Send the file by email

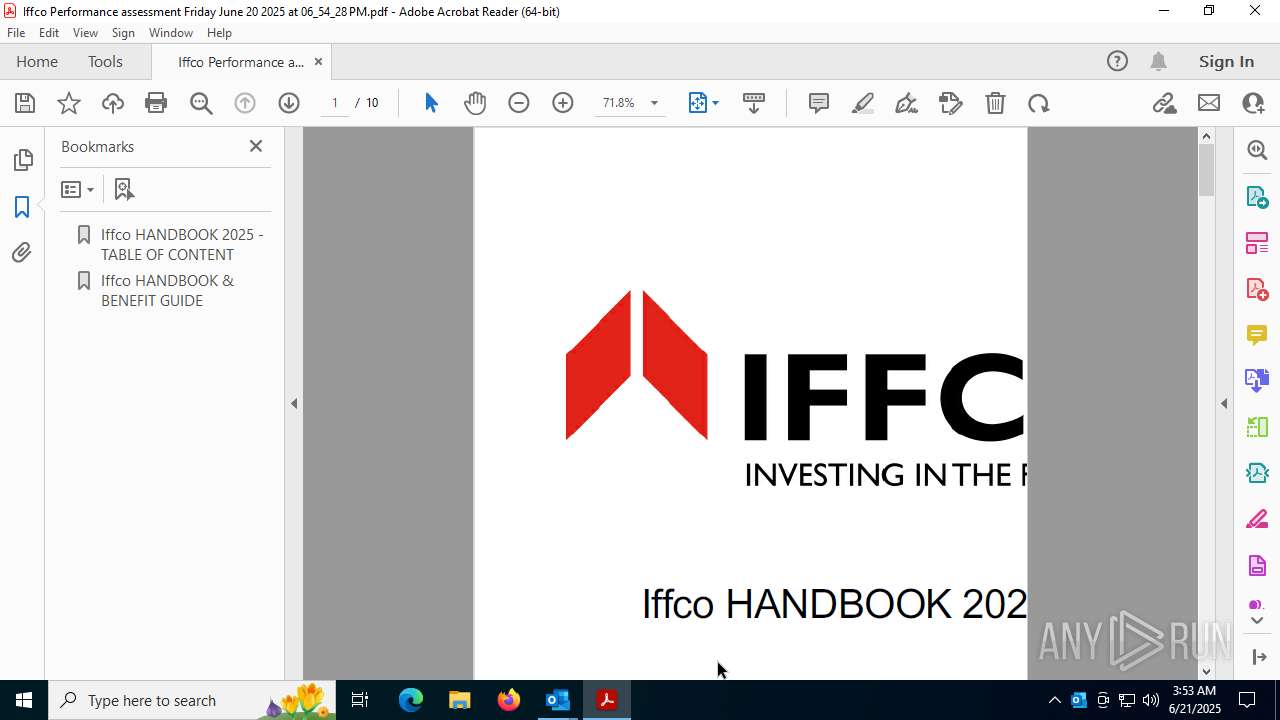(x=1209, y=103)
